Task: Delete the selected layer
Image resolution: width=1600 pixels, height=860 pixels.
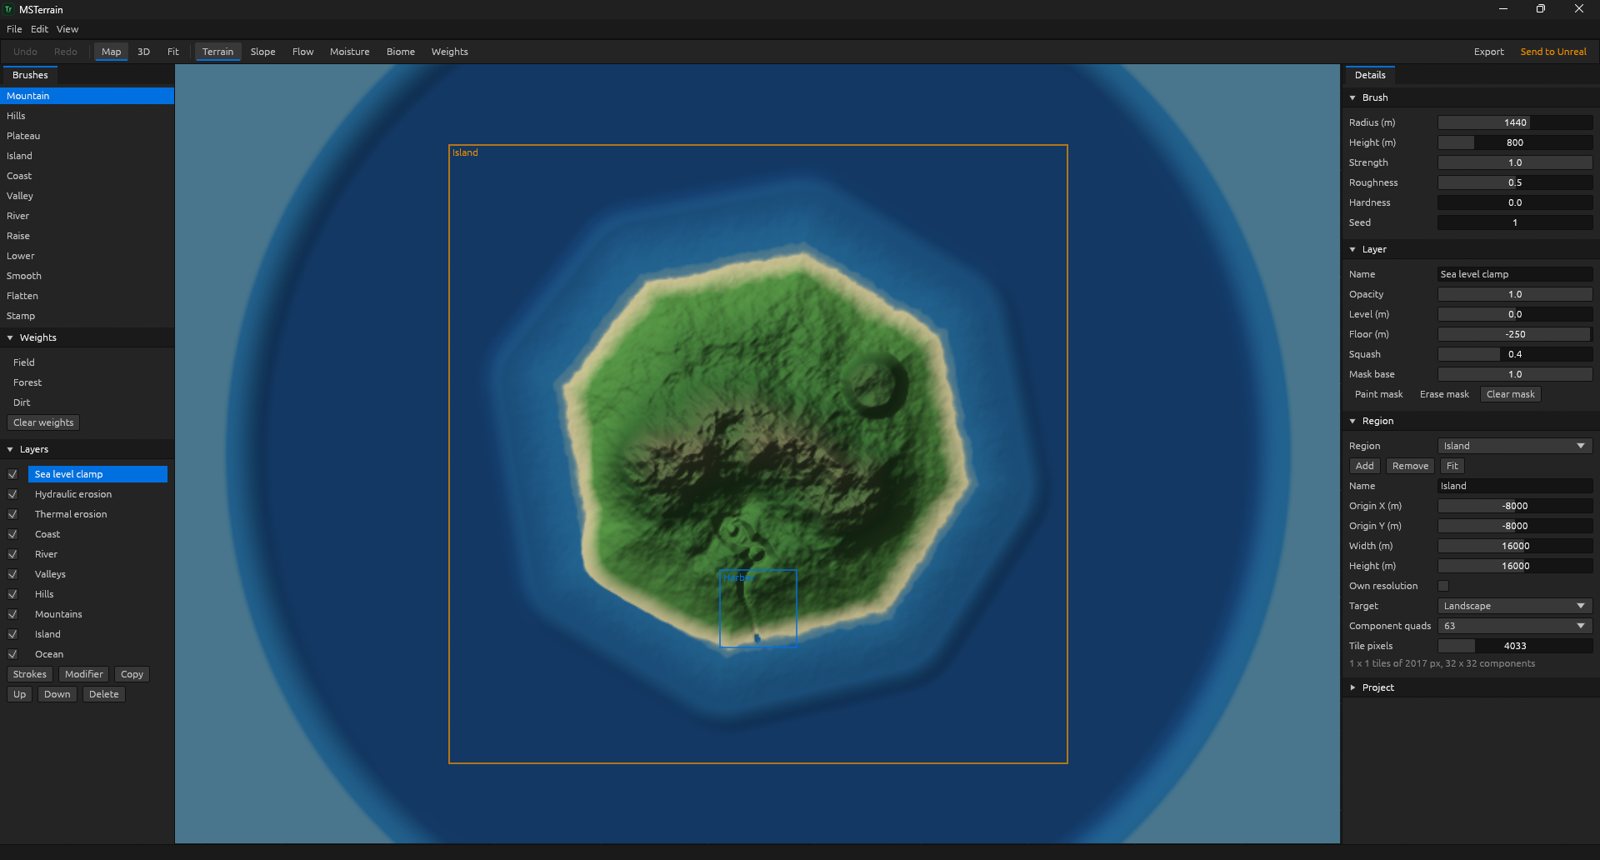Action: coord(104,695)
